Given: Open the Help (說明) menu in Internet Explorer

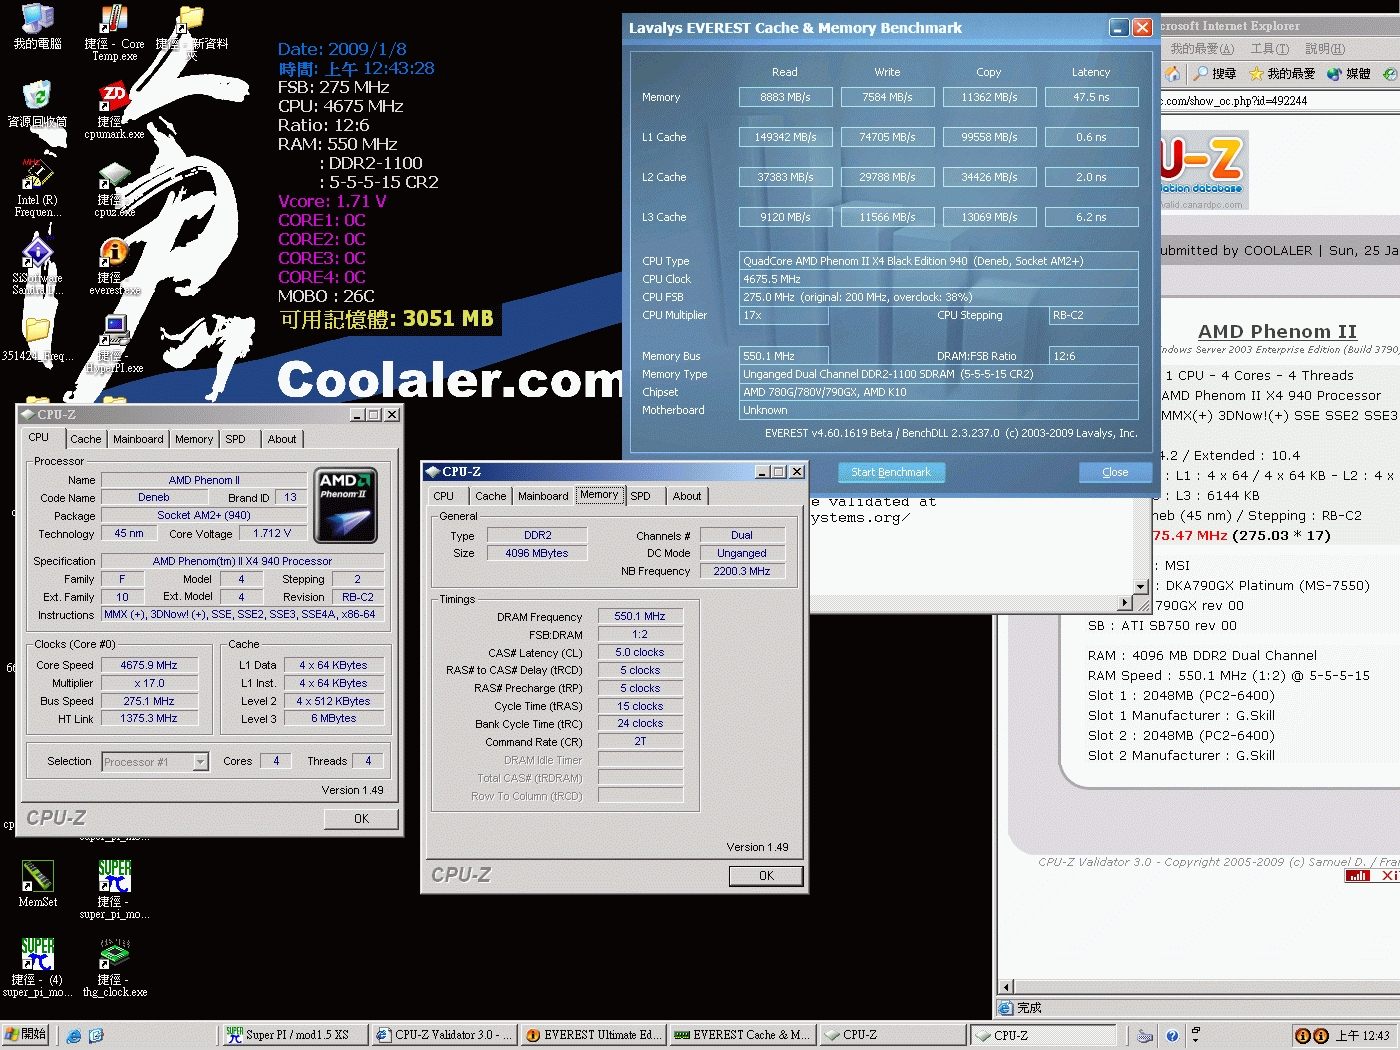Looking at the screenshot, I should click(x=1325, y=49).
